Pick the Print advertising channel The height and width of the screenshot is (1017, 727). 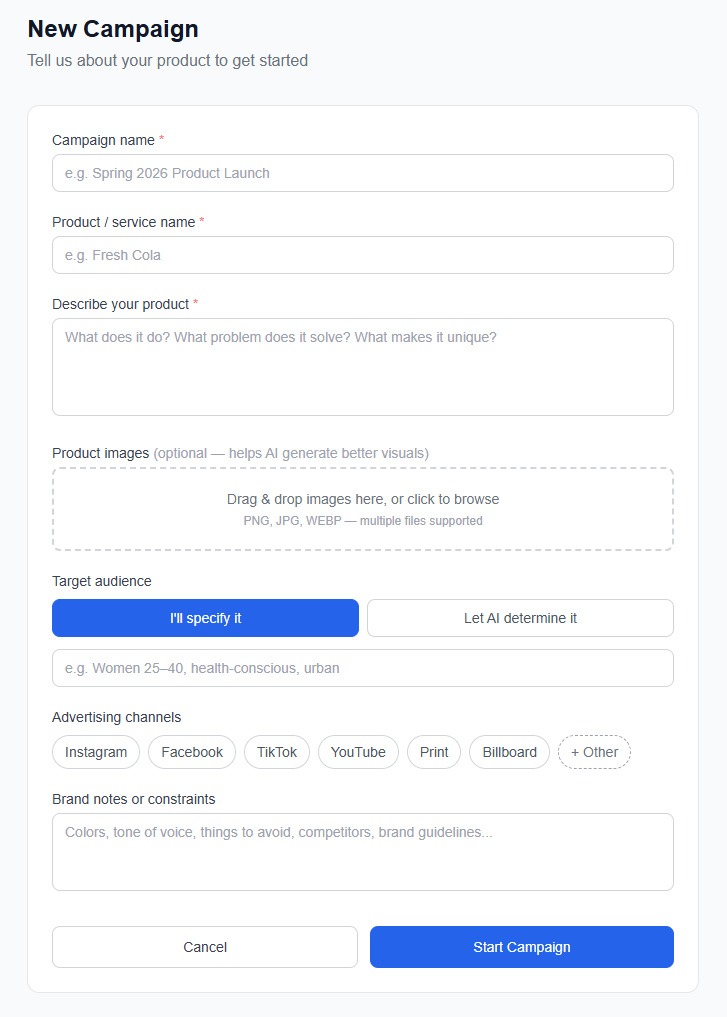[434, 752]
